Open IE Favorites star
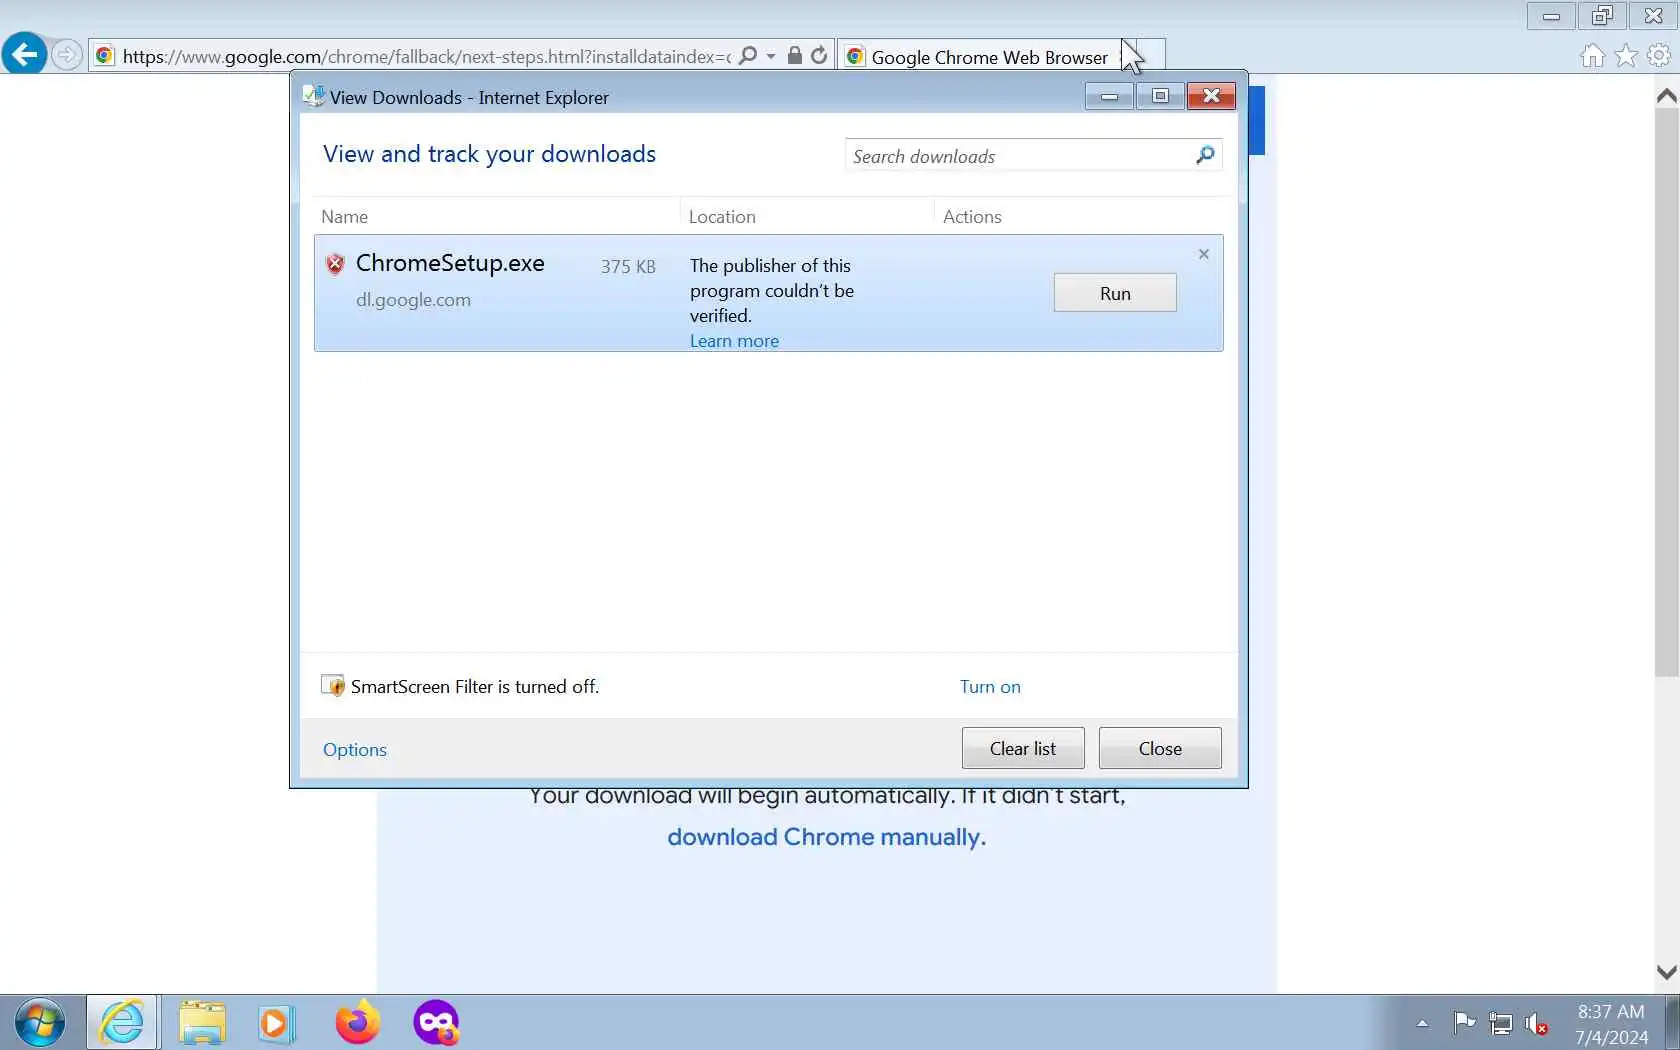 [x=1626, y=56]
